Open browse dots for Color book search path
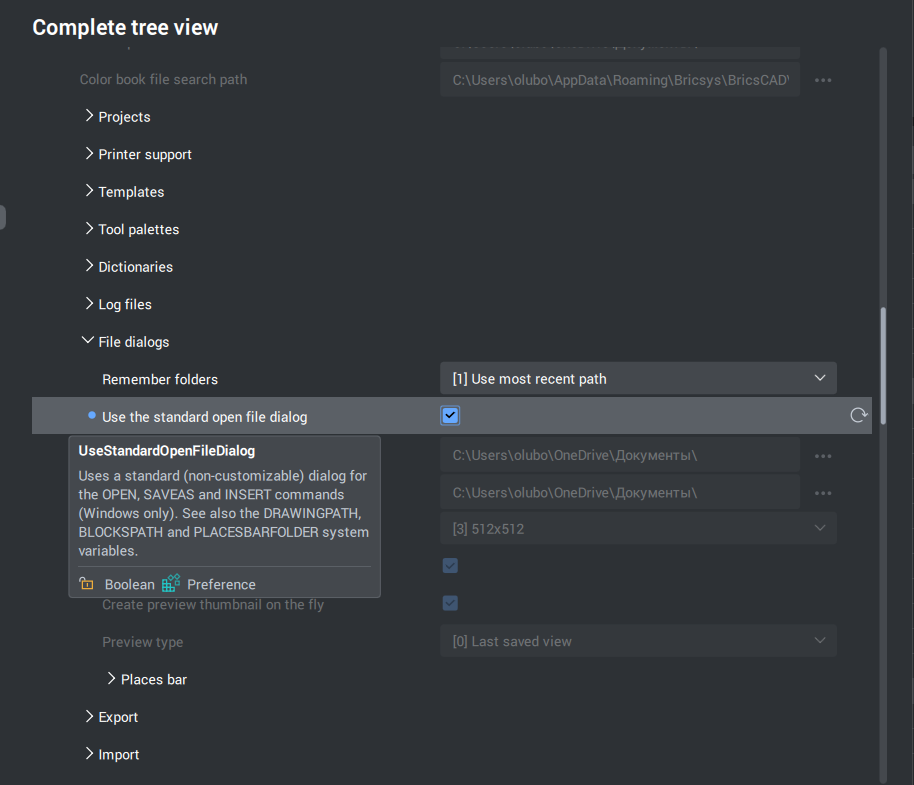This screenshot has width=914, height=785. click(x=822, y=80)
